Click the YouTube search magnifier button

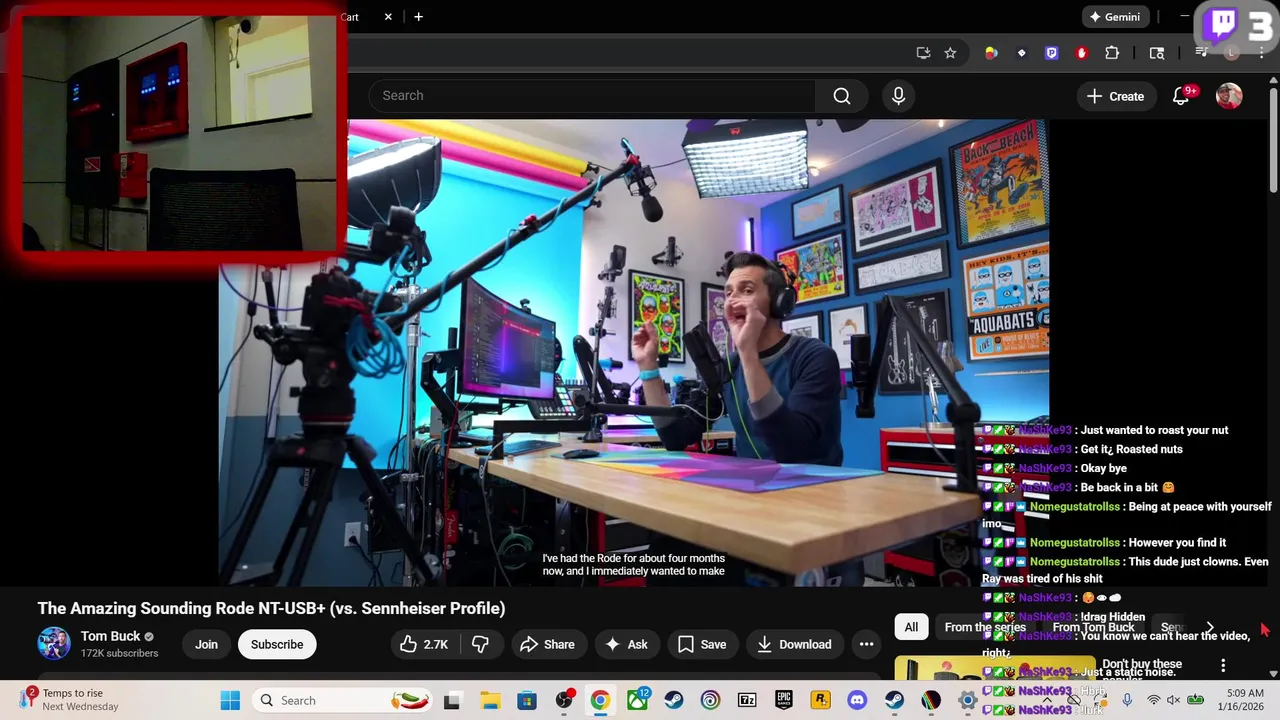(x=842, y=96)
